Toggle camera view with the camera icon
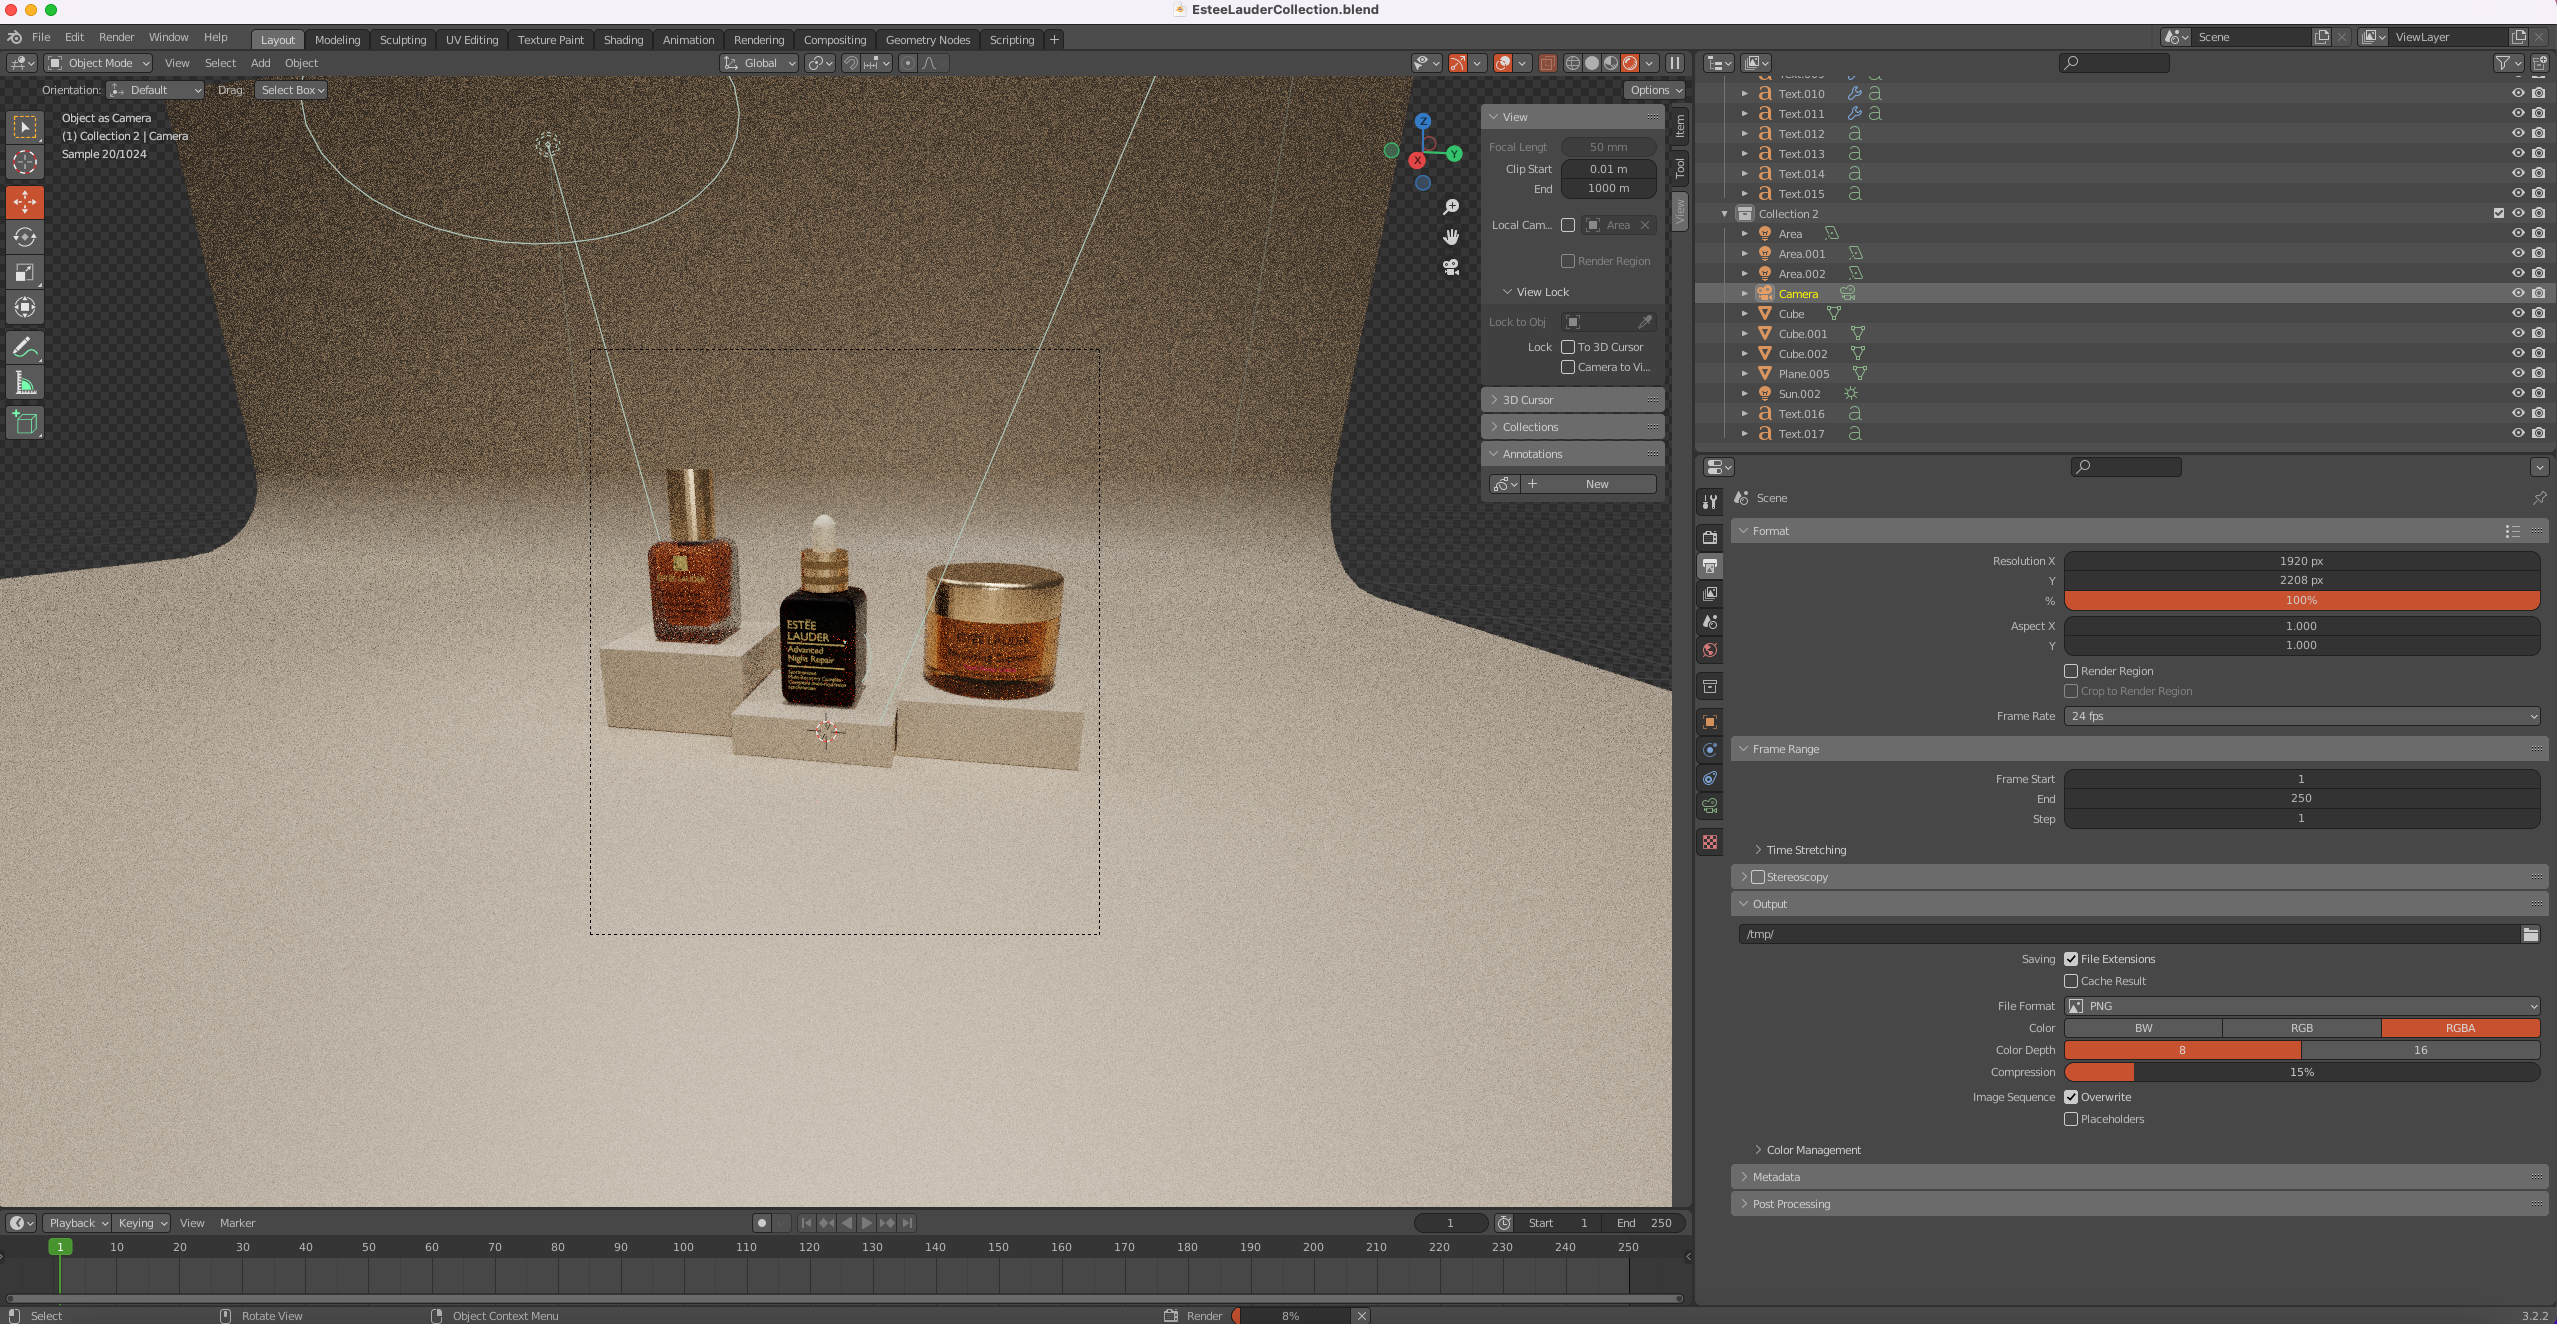The width and height of the screenshot is (2557, 1324). coord(1451,267)
